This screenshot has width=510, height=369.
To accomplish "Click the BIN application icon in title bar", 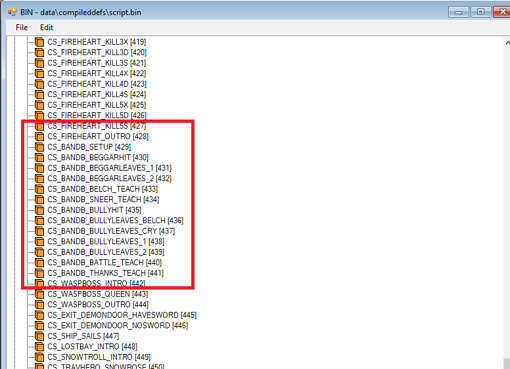I will click(12, 12).
